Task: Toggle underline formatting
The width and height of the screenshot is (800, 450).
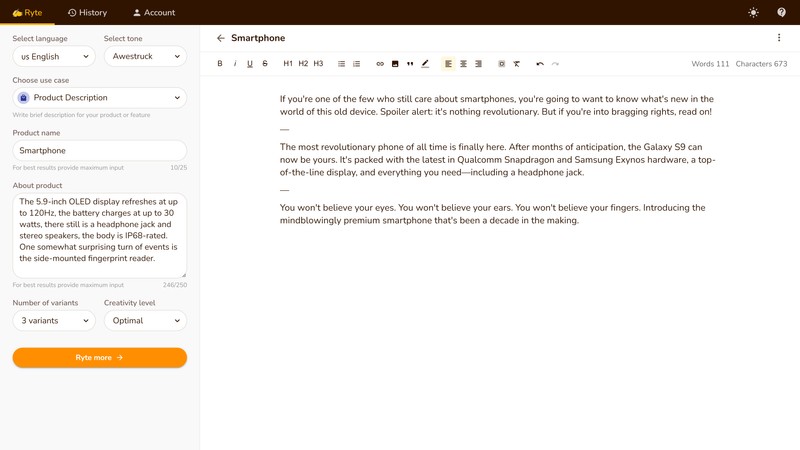Action: click(x=250, y=64)
